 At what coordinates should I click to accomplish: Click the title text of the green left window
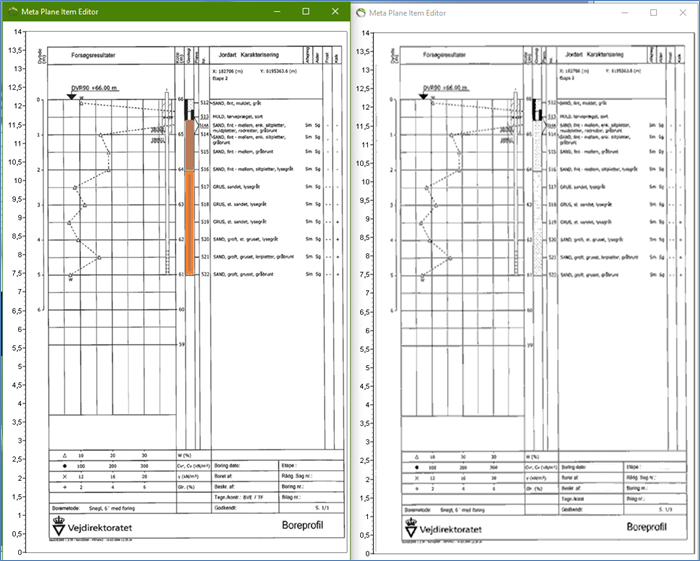pos(60,12)
